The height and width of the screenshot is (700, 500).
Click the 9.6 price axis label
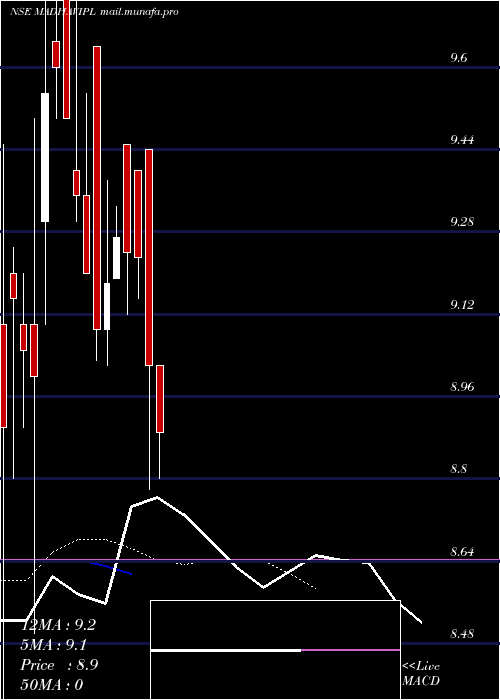(459, 58)
